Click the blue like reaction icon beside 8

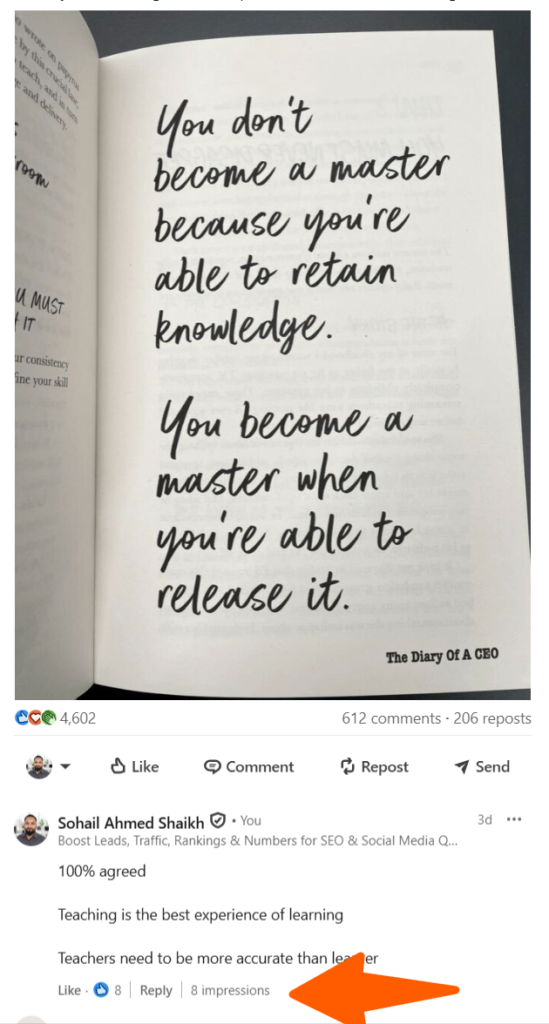(x=101, y=990)
